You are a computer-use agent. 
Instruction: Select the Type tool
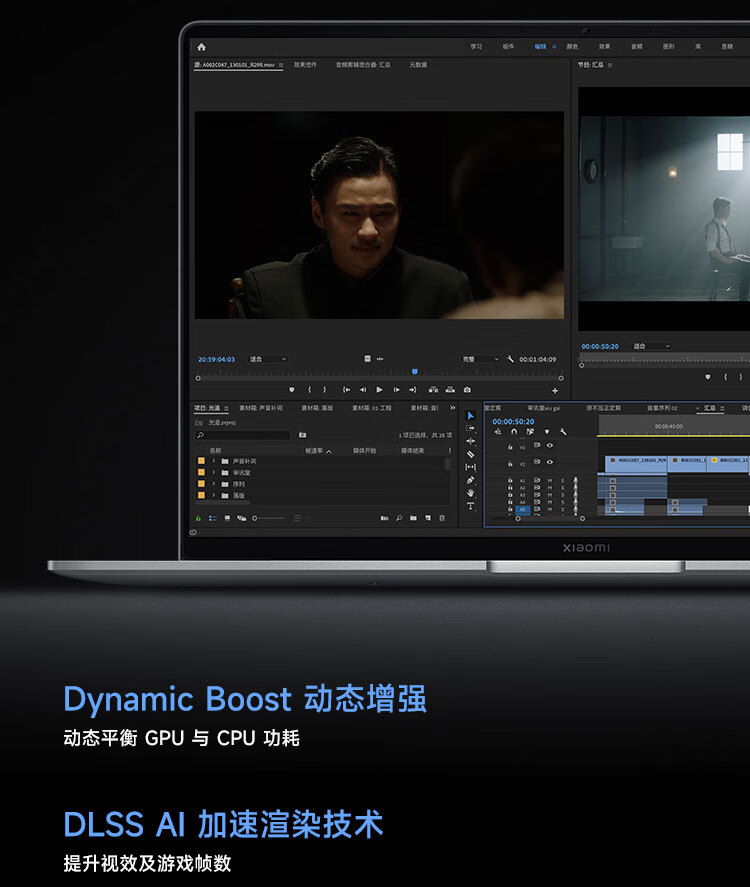471,506
